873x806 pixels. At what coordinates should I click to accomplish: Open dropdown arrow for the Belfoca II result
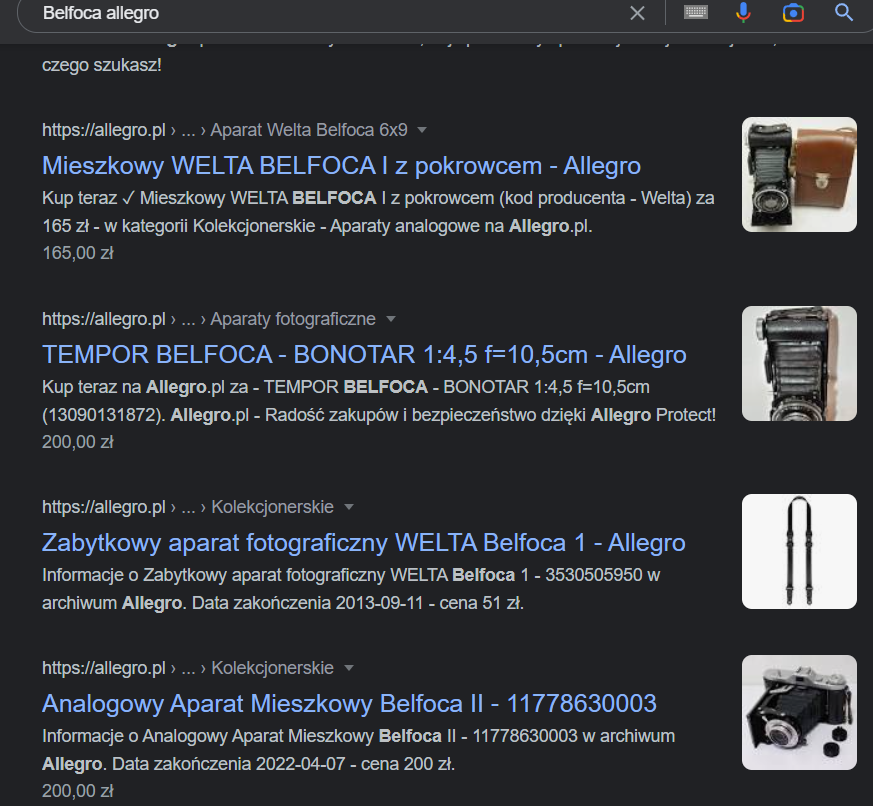348,667
